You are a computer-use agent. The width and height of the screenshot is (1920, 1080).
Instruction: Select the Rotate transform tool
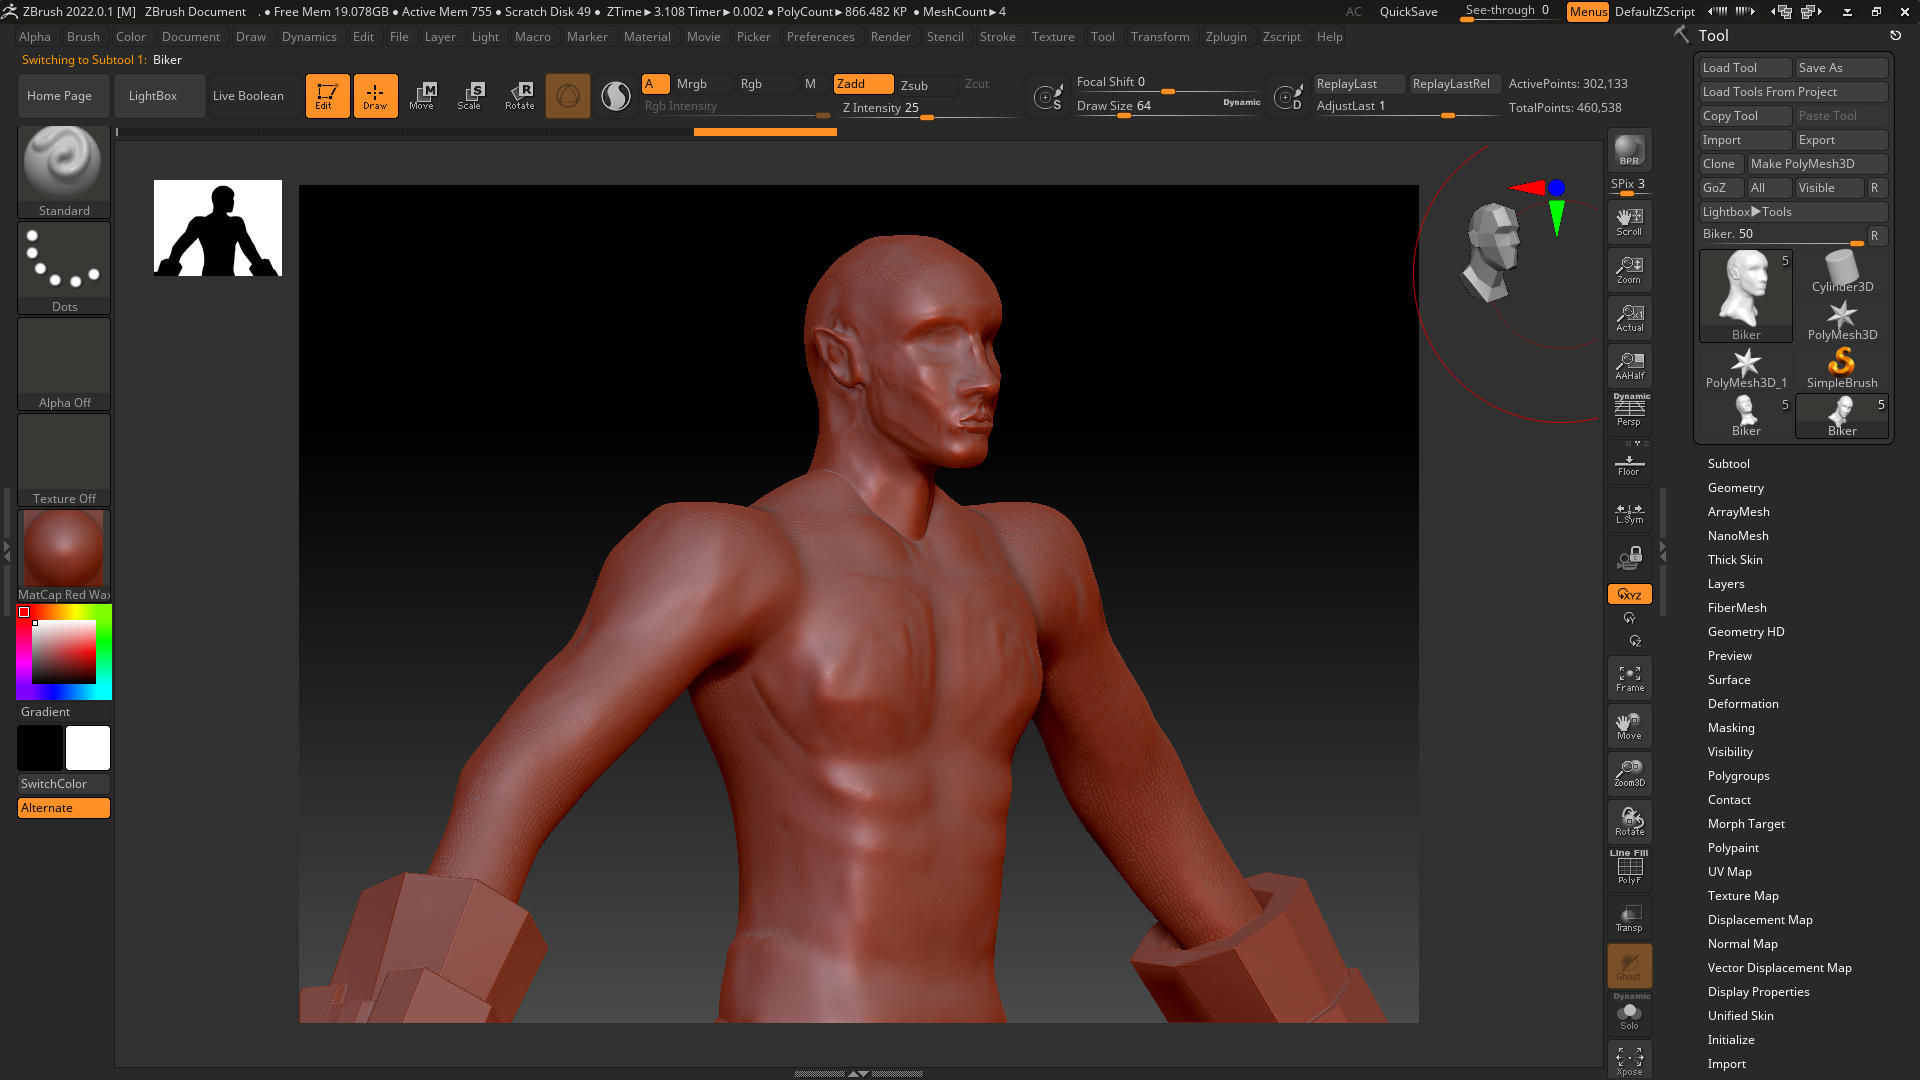pos(519,96)
